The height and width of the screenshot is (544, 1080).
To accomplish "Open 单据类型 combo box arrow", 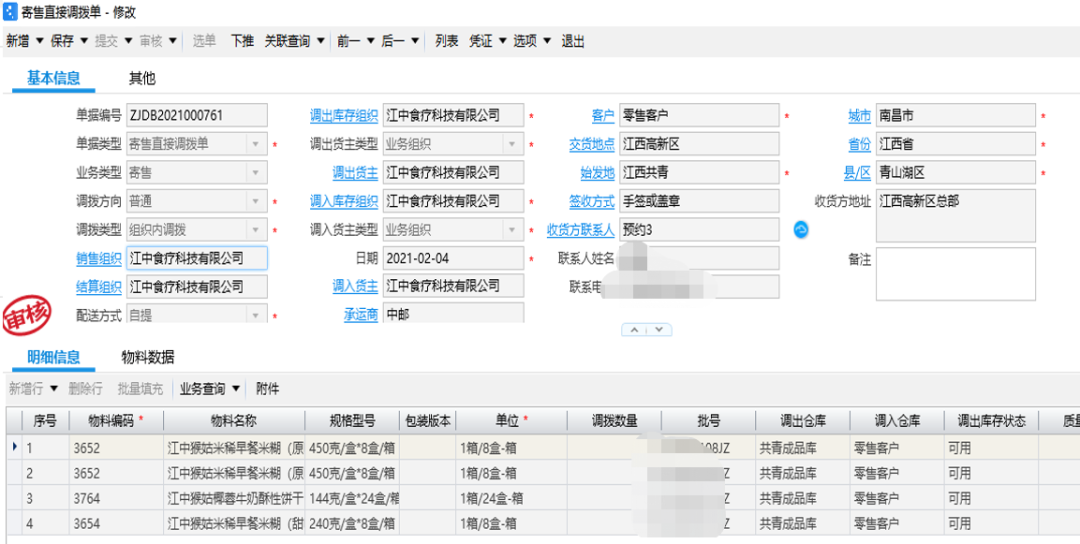I will point(256,145).
